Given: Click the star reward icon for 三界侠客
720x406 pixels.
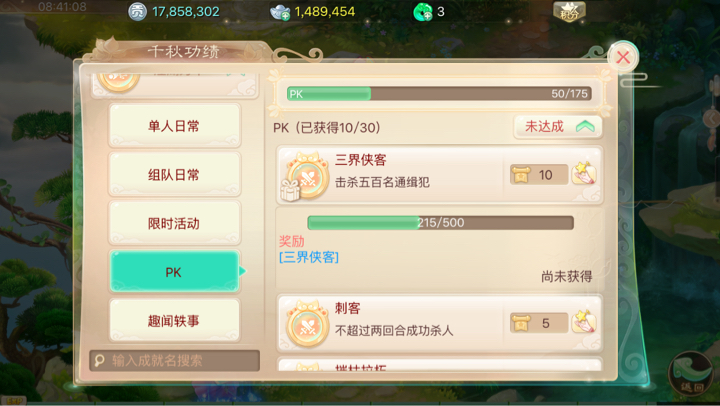Looking at the screenshot, I should click(x=584, y=174).
